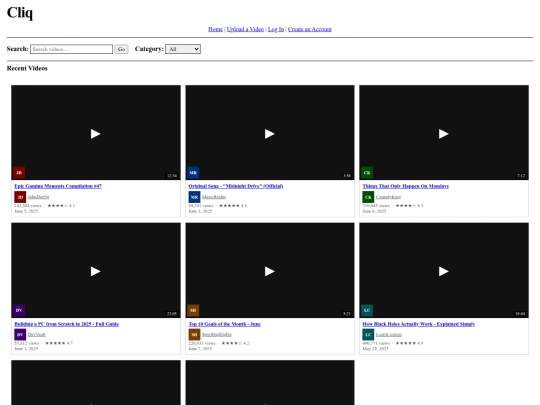
Task: Visit the SportHighlights channel link
Action: (x=217, y=334)
